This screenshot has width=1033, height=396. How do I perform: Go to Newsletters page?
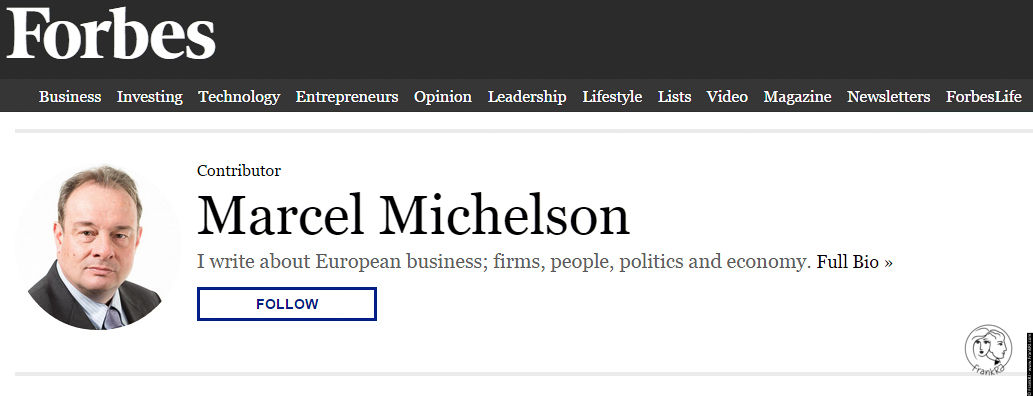point(889,97)
